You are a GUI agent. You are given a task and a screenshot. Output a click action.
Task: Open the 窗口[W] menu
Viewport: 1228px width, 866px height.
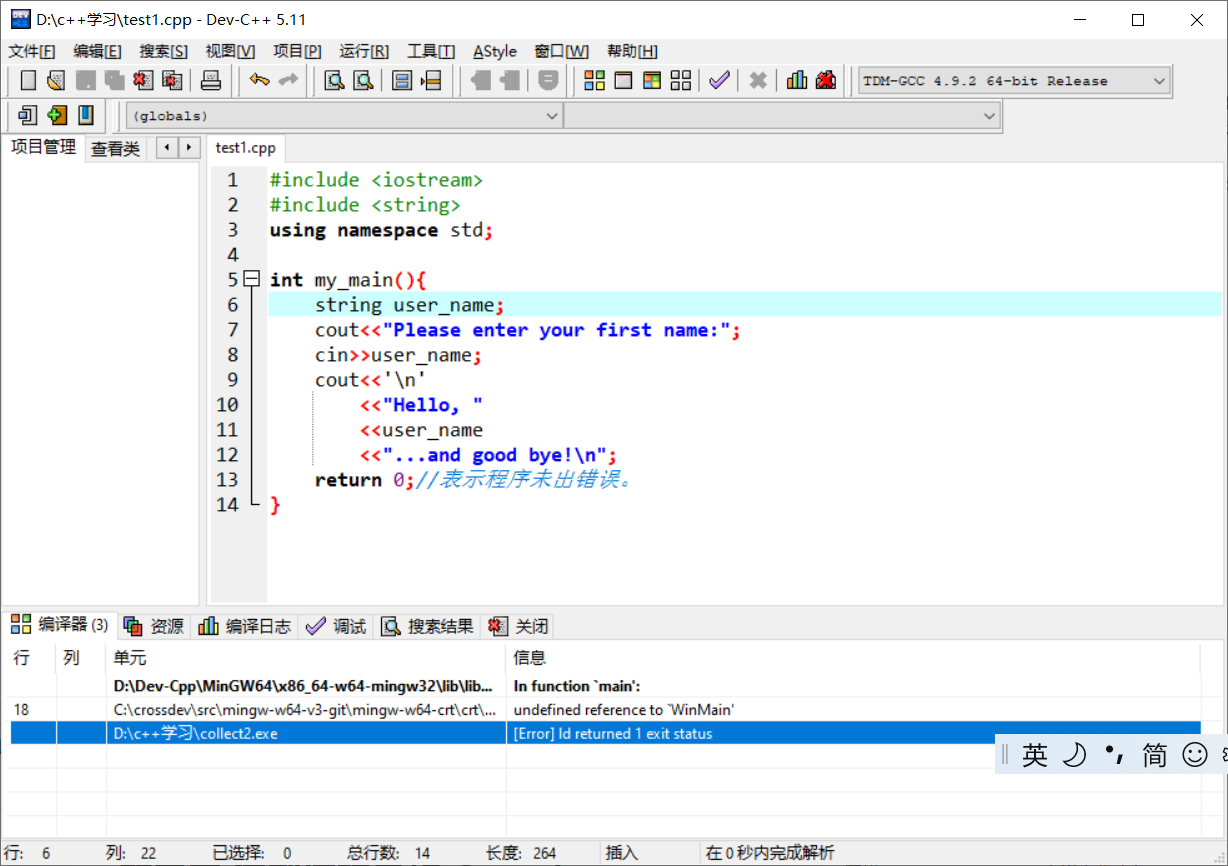[x=561, y=52]
